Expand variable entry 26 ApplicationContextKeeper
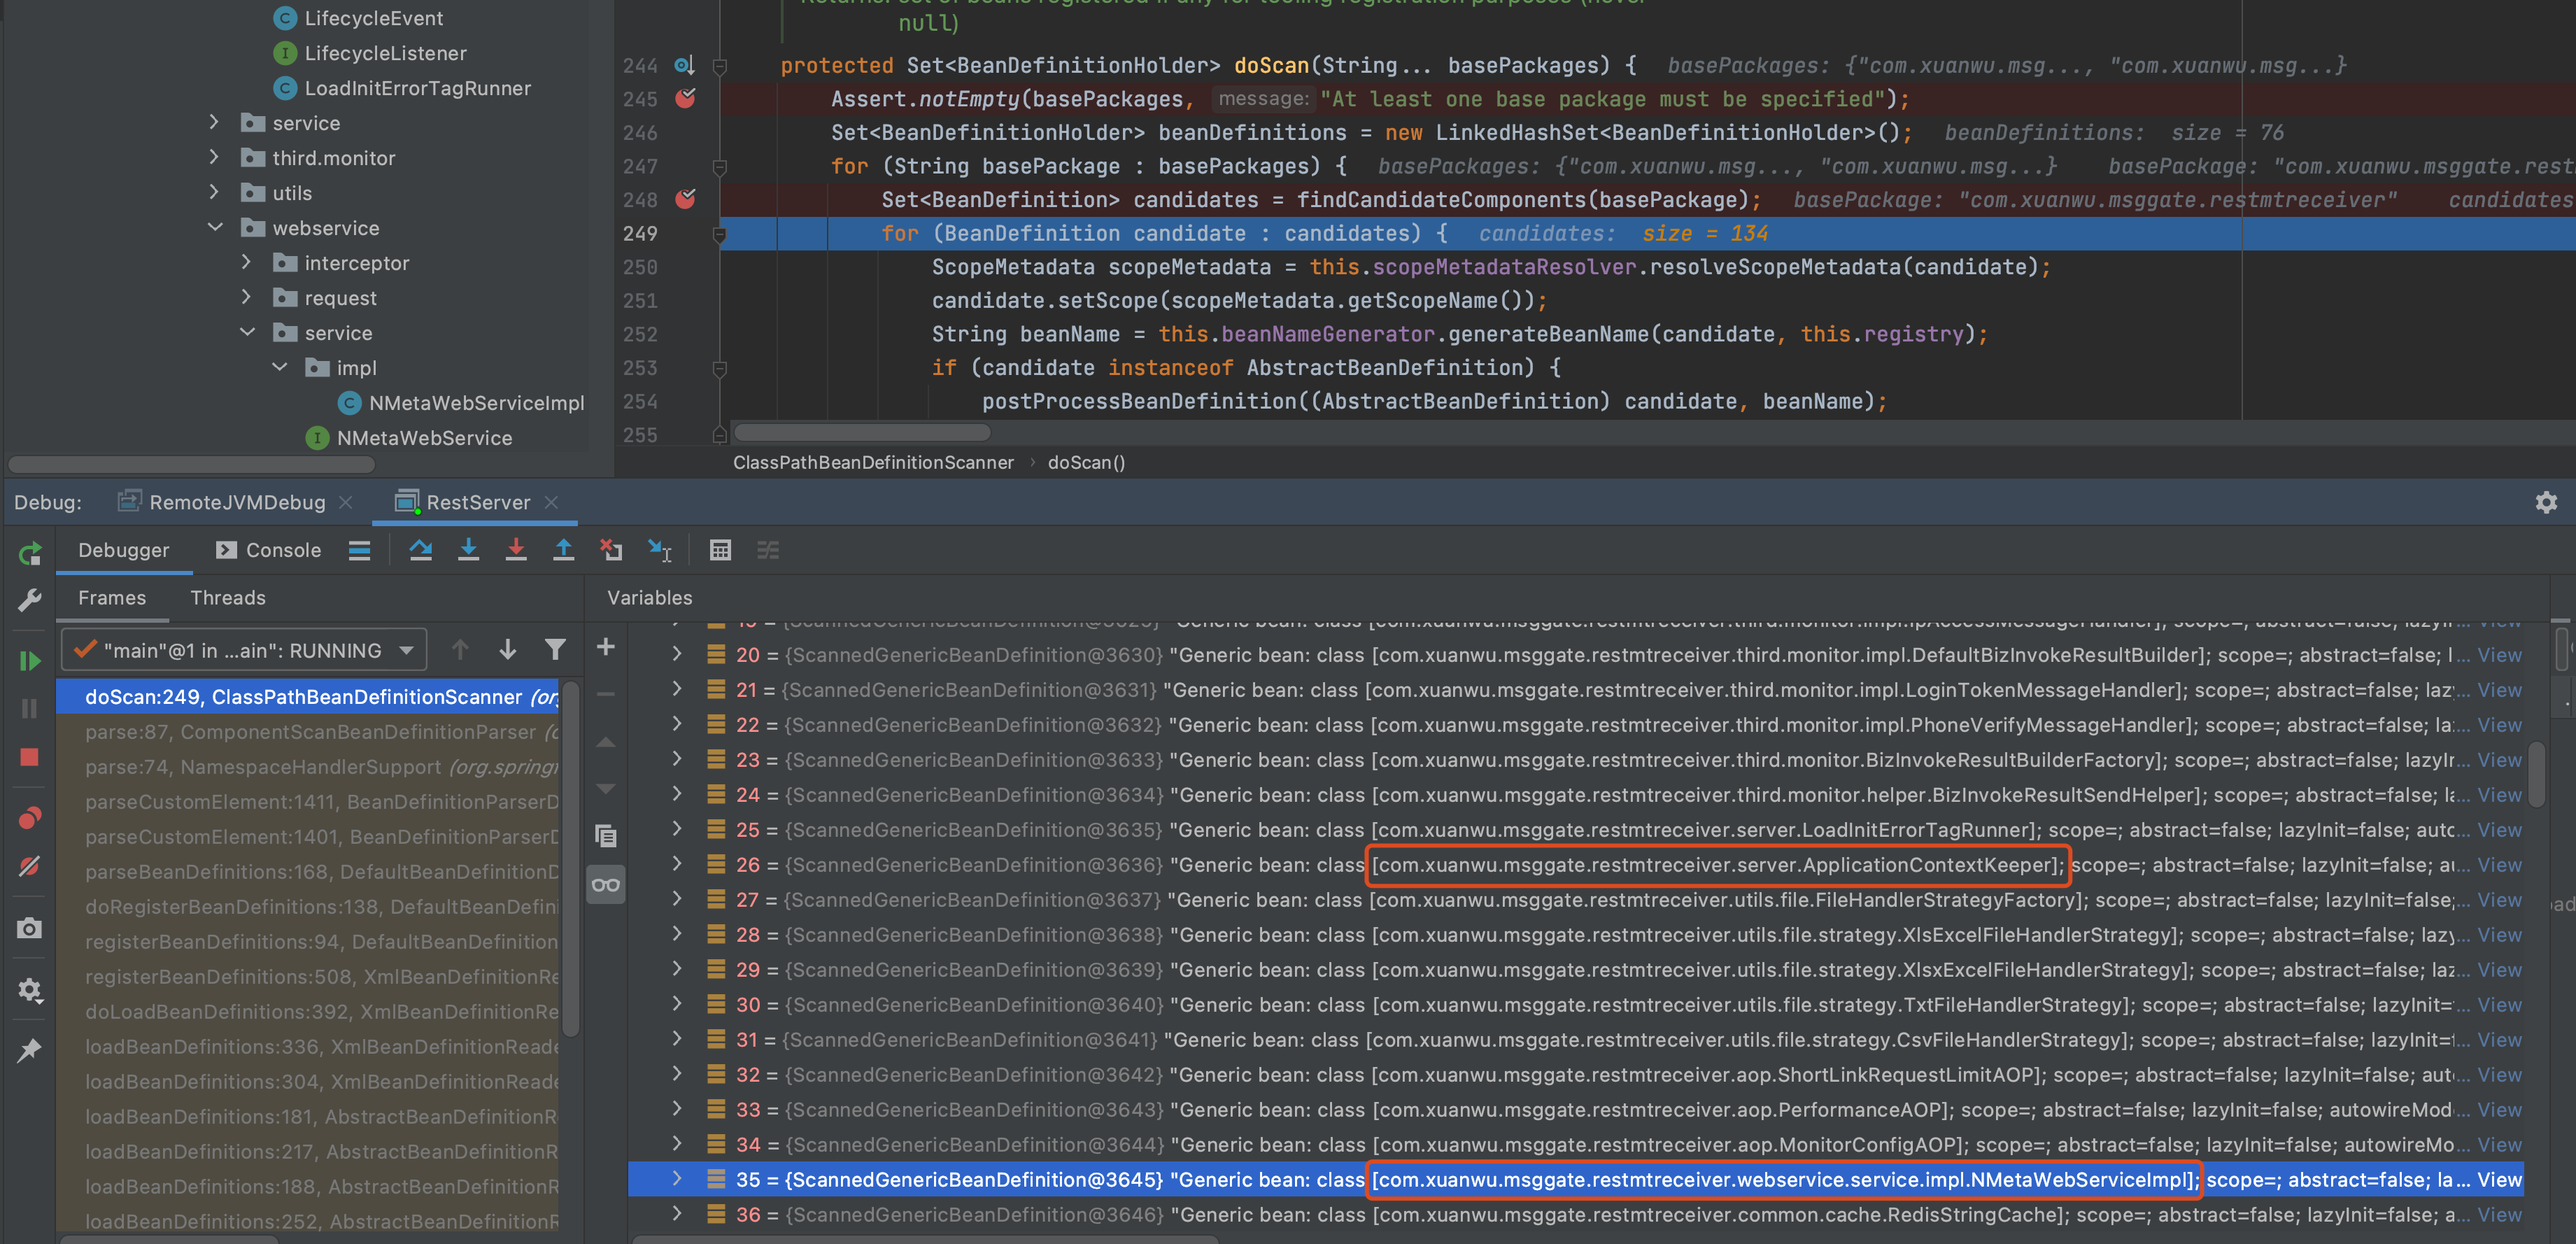Image resolution: width=2576 pixels, height=1244 pixels. [677, 863]
